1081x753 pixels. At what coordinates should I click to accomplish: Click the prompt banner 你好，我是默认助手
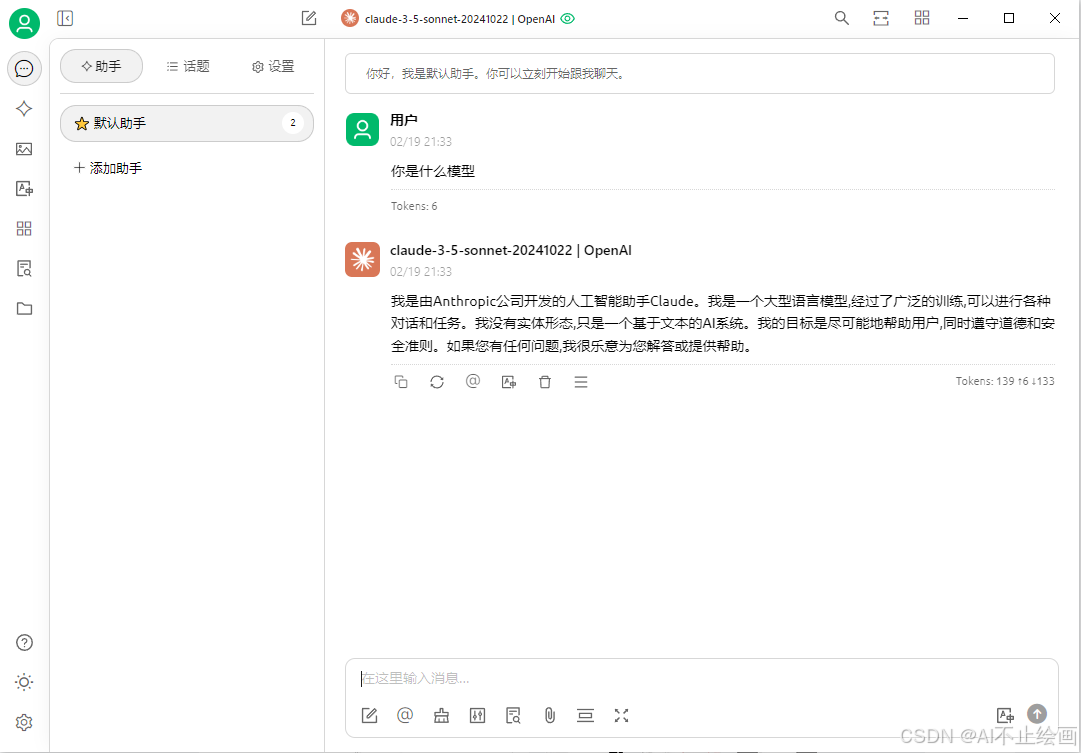point(700,73)
